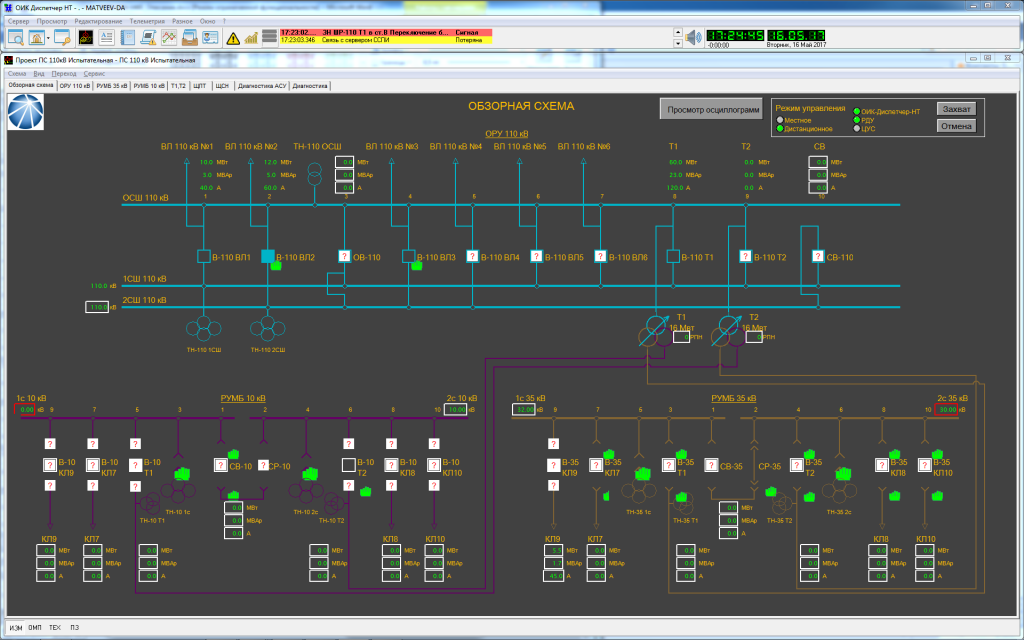Open the trend chart toolbar icon

pyautogui.click(x=169, y=38)
